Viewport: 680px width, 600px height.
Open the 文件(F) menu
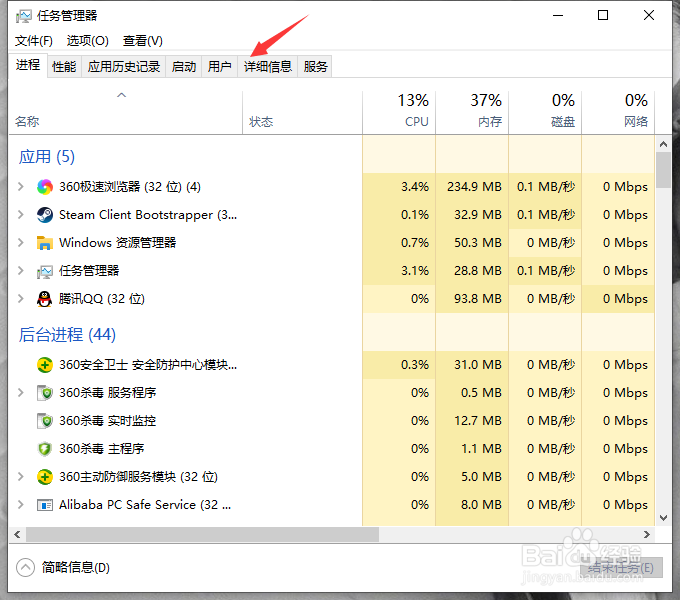(34, 41)
